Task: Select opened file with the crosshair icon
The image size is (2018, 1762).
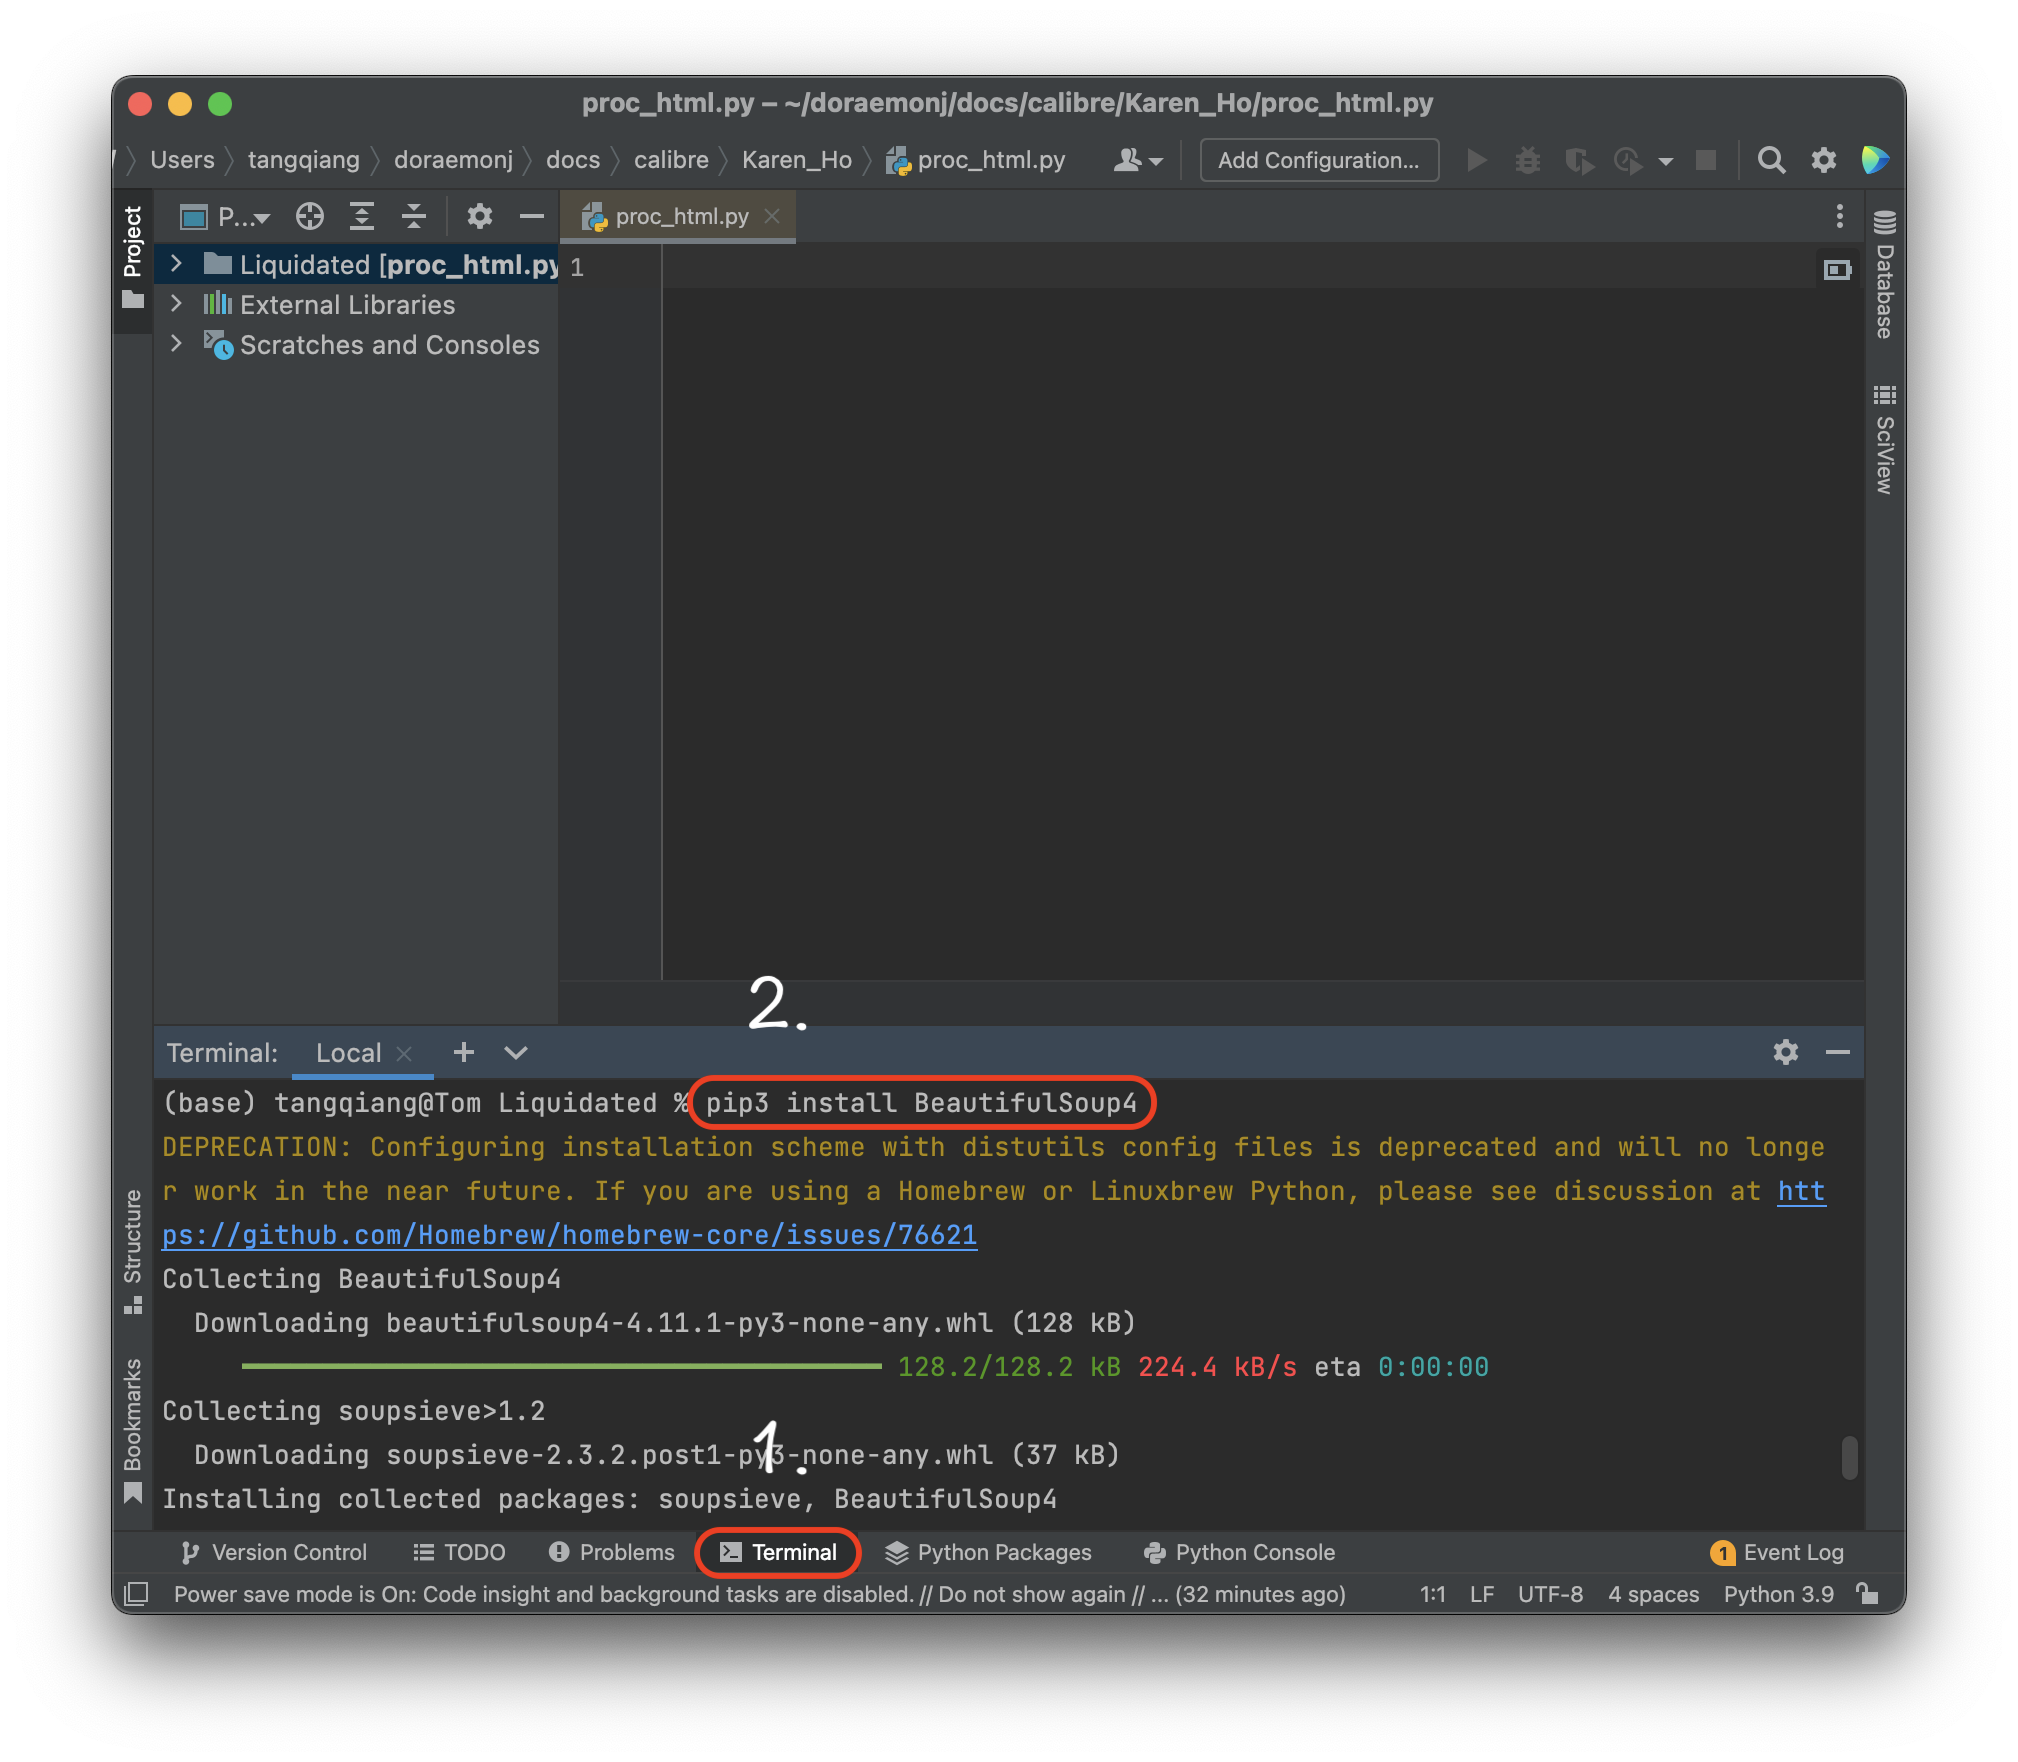Action: (309, 216)
